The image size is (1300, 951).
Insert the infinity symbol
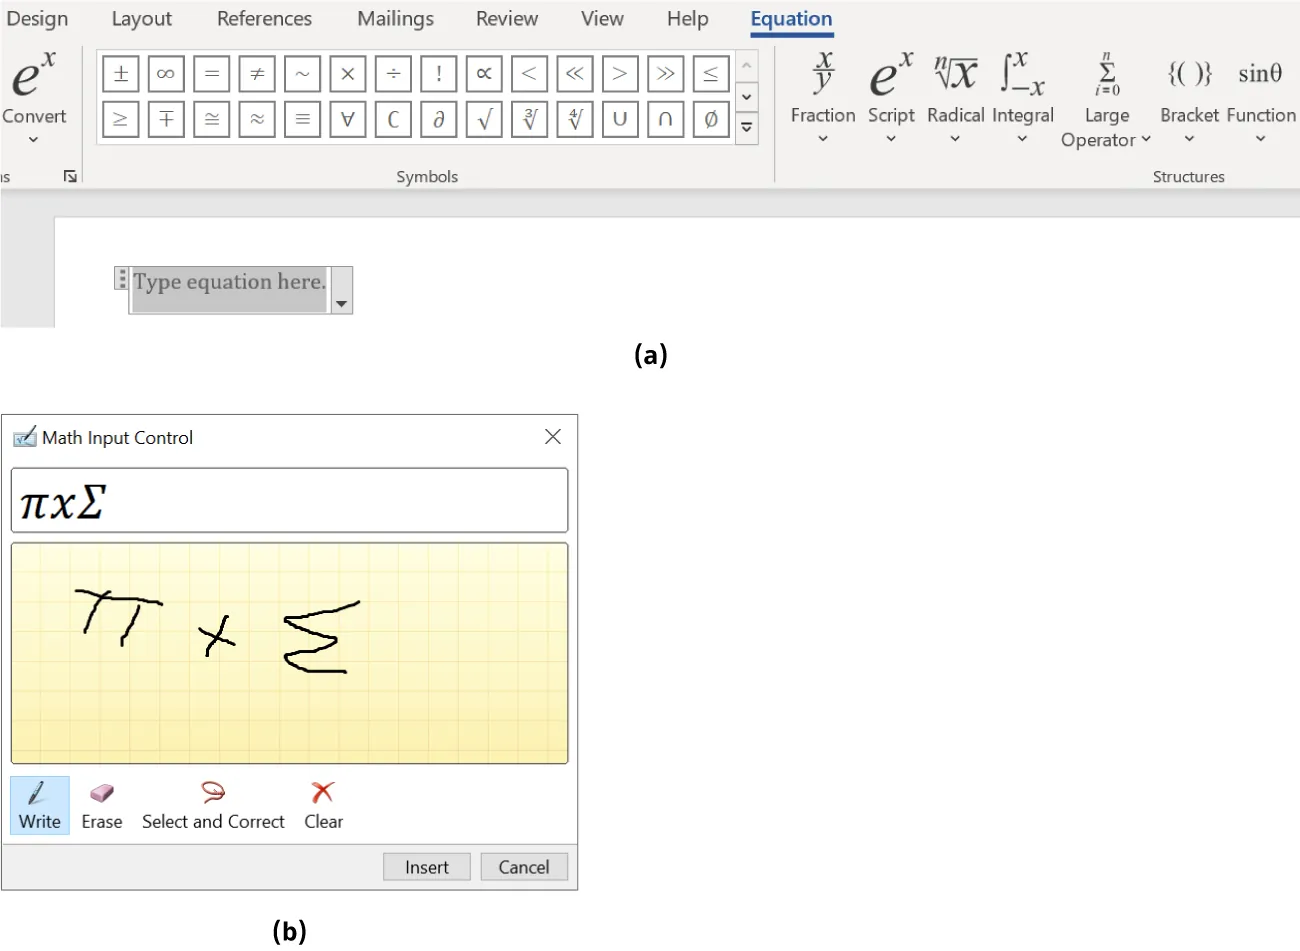tap(165, 73)
